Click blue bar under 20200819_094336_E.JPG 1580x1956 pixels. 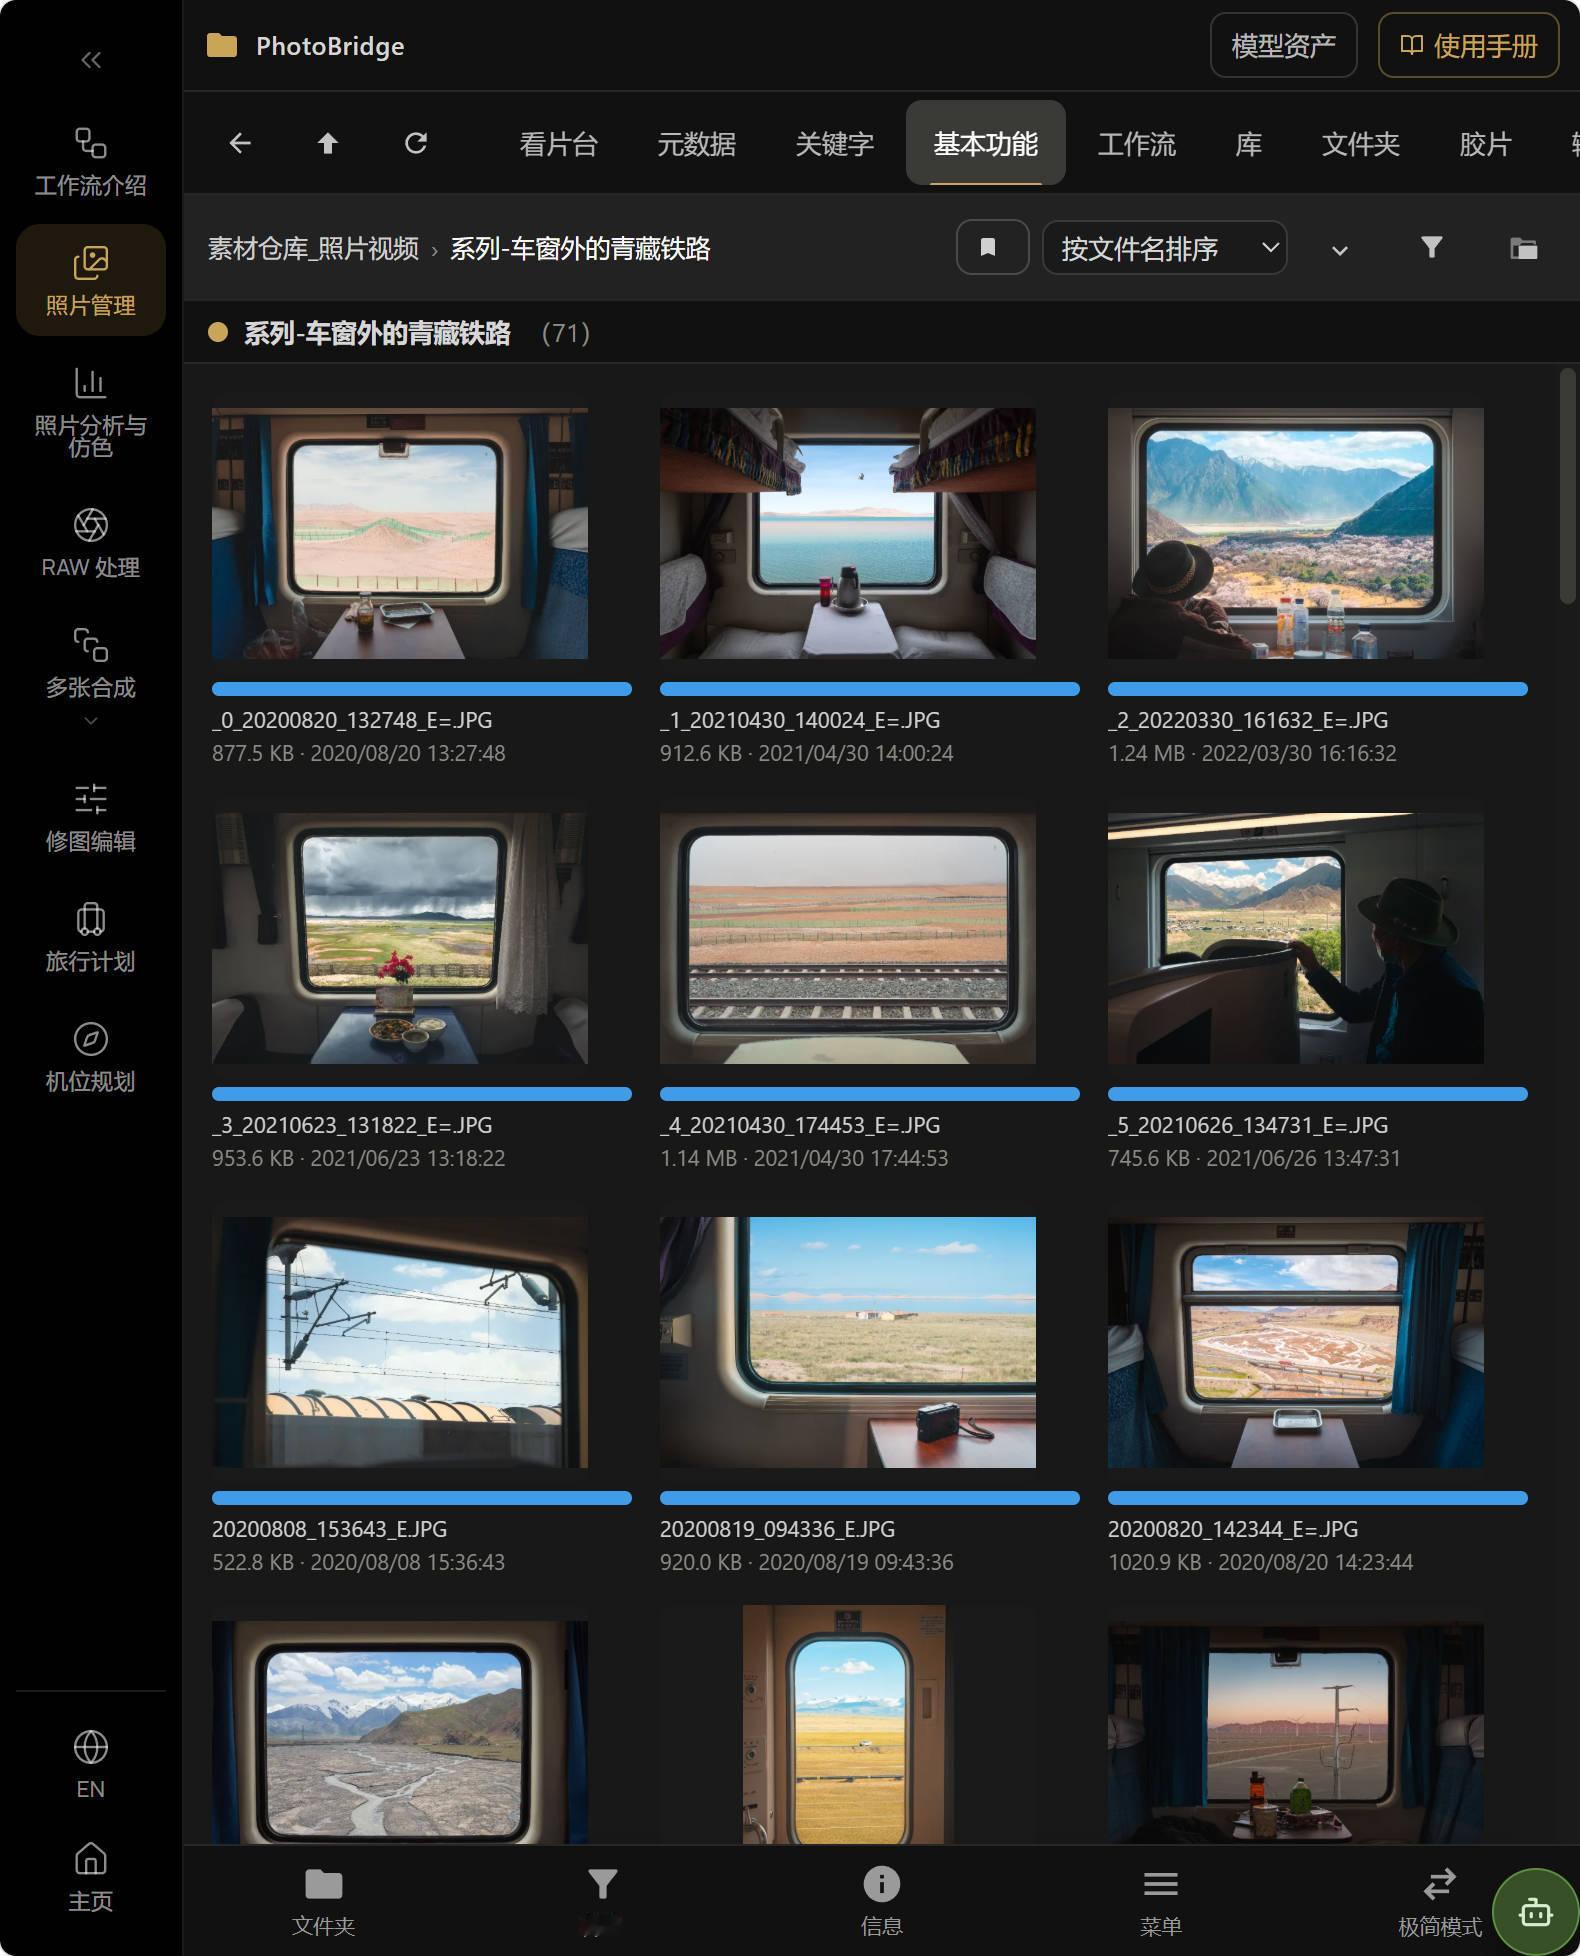[x=869, y=1498]
